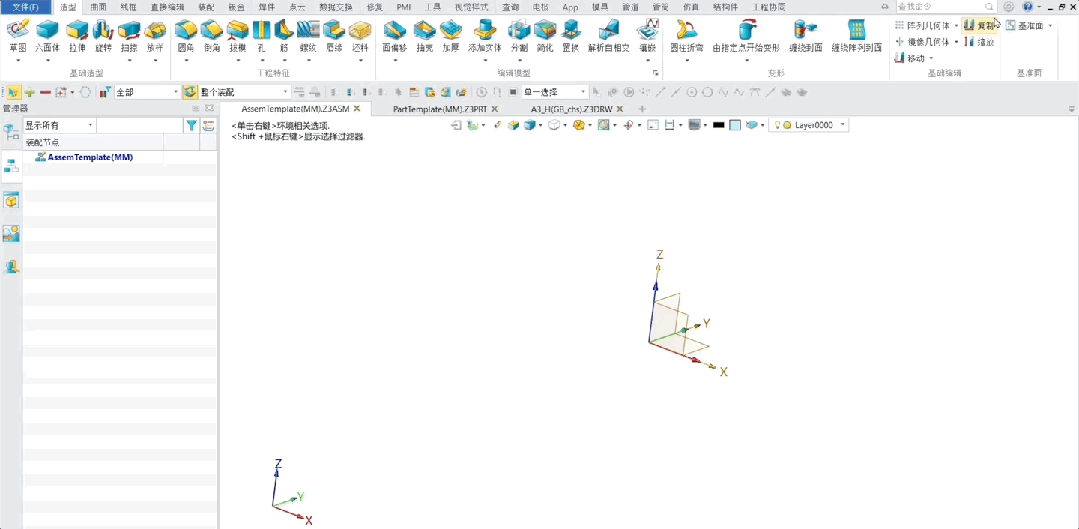Toggle the light bulb layer visibility
Screen dimensions: 1079x529
pyautogui.click(x=776, y=125)
